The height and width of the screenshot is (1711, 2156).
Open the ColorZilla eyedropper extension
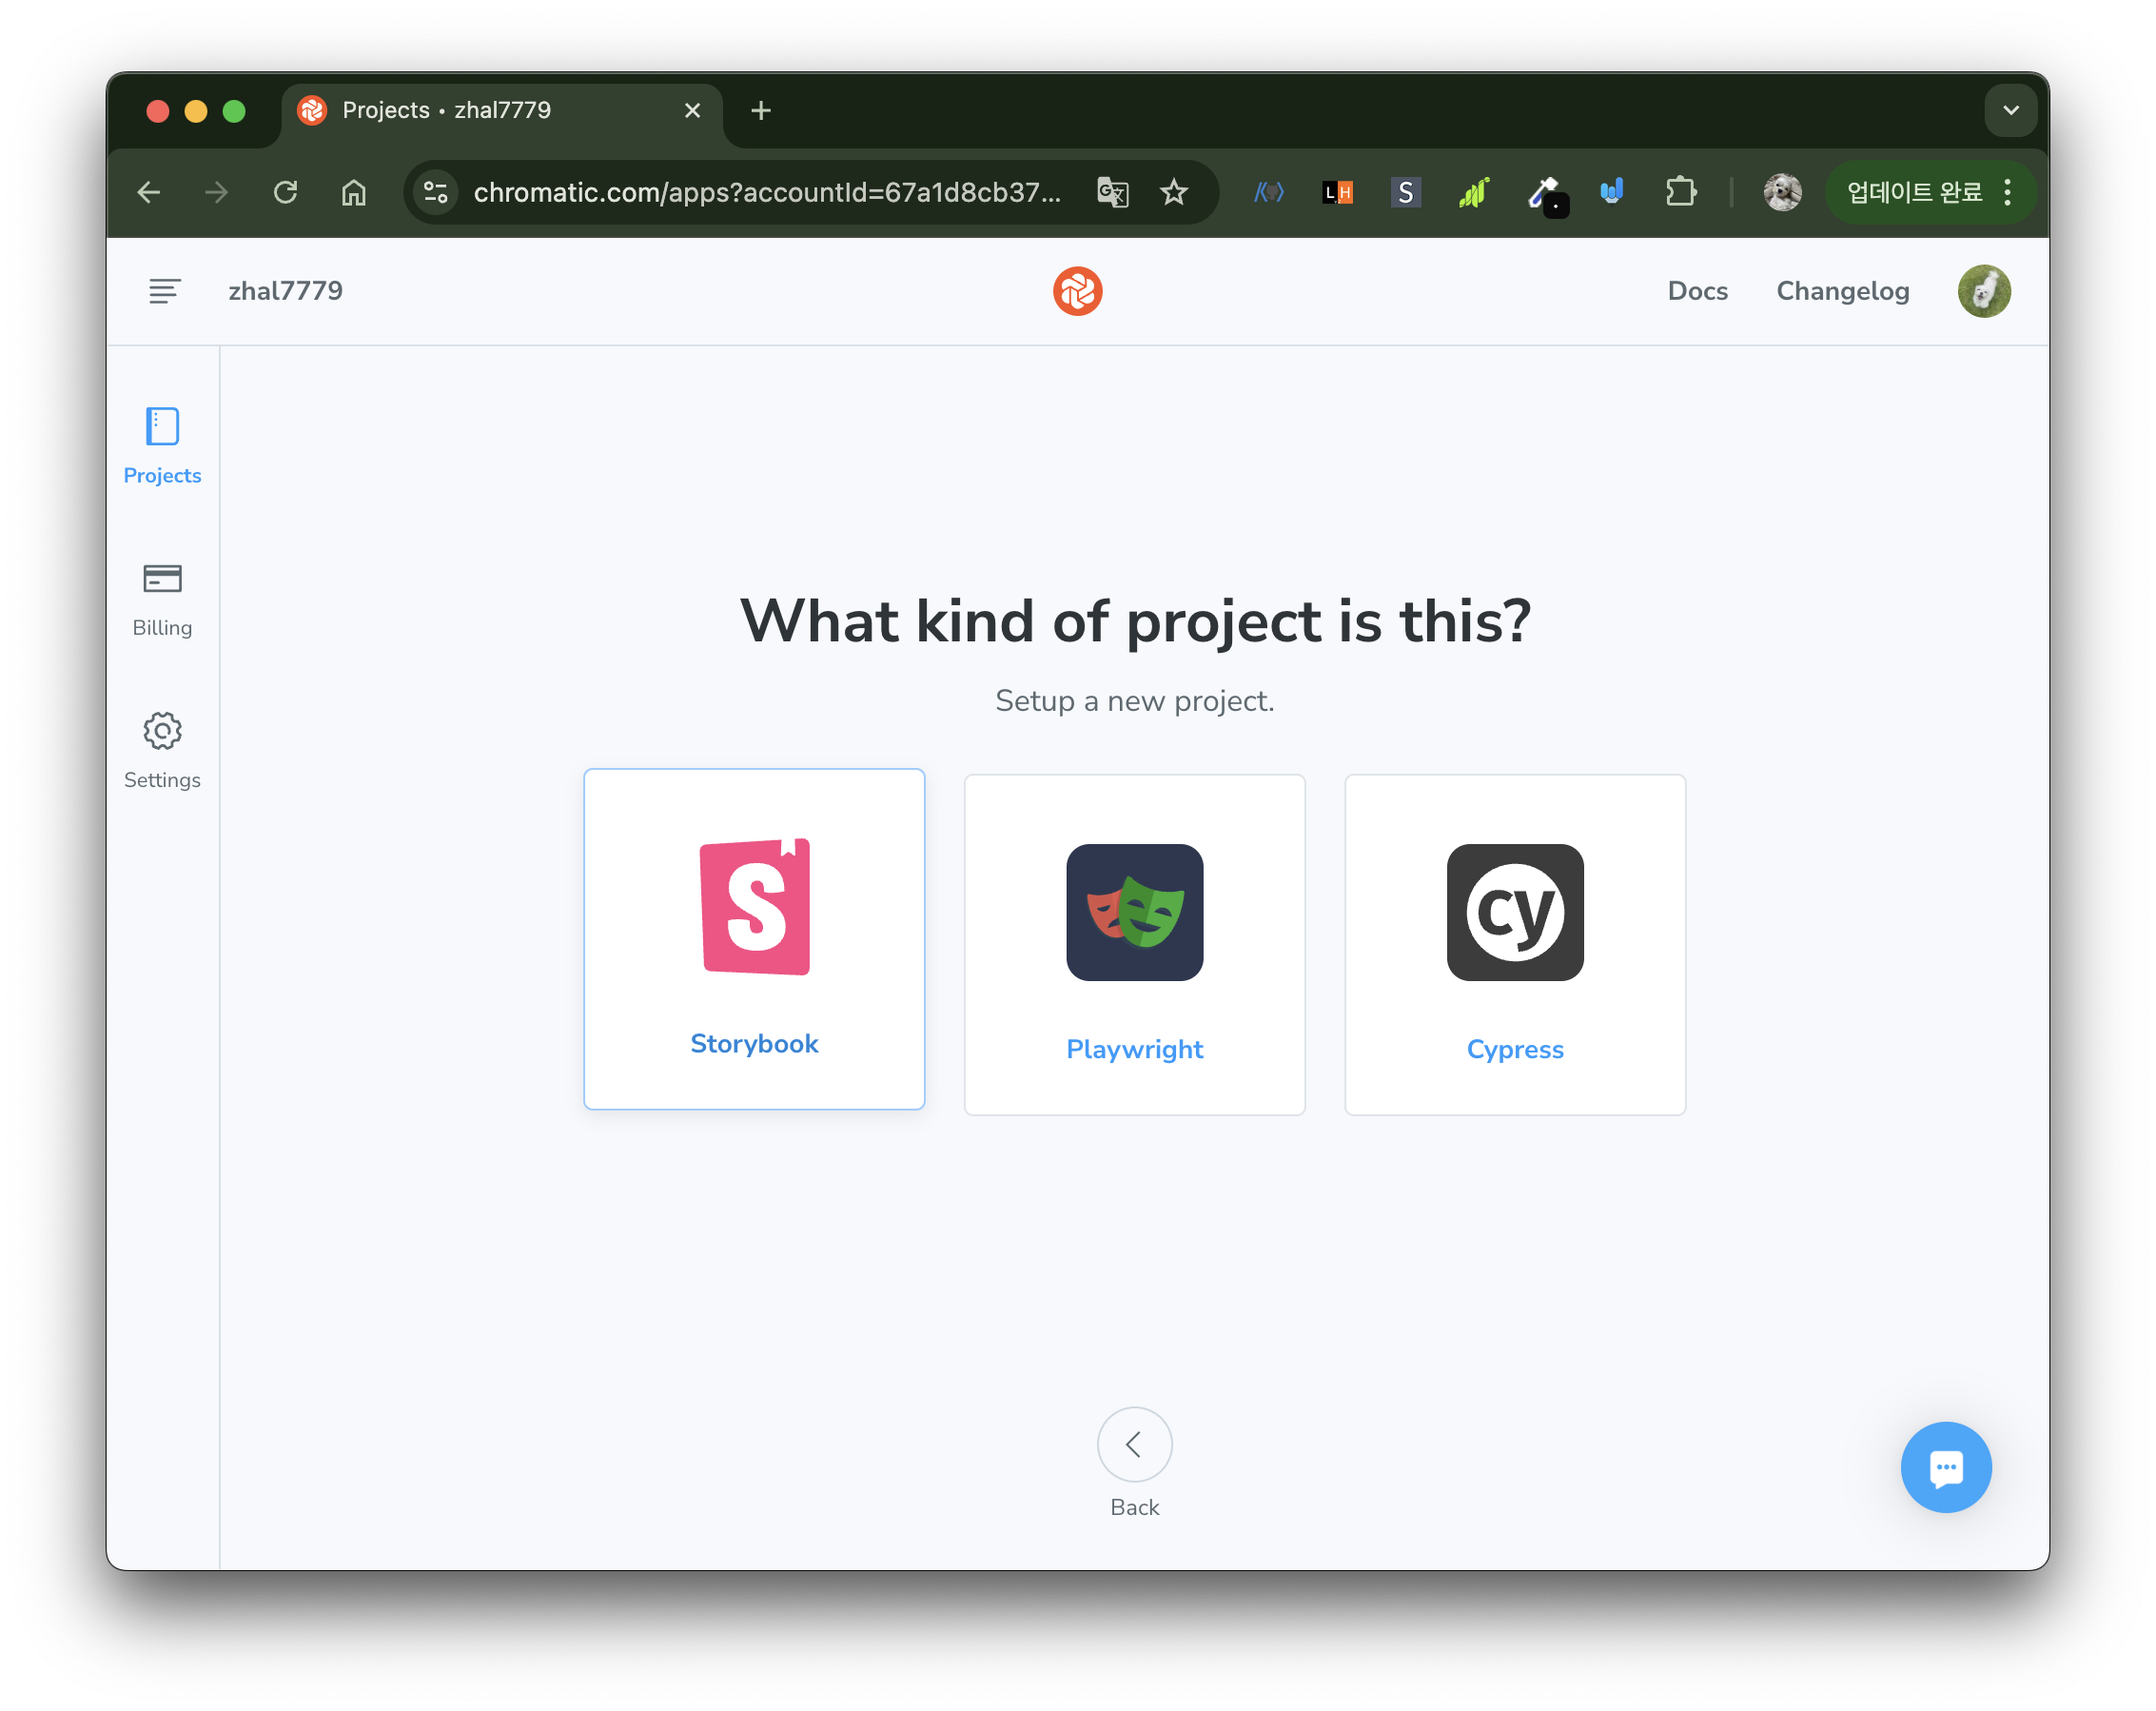point(1546,192)
